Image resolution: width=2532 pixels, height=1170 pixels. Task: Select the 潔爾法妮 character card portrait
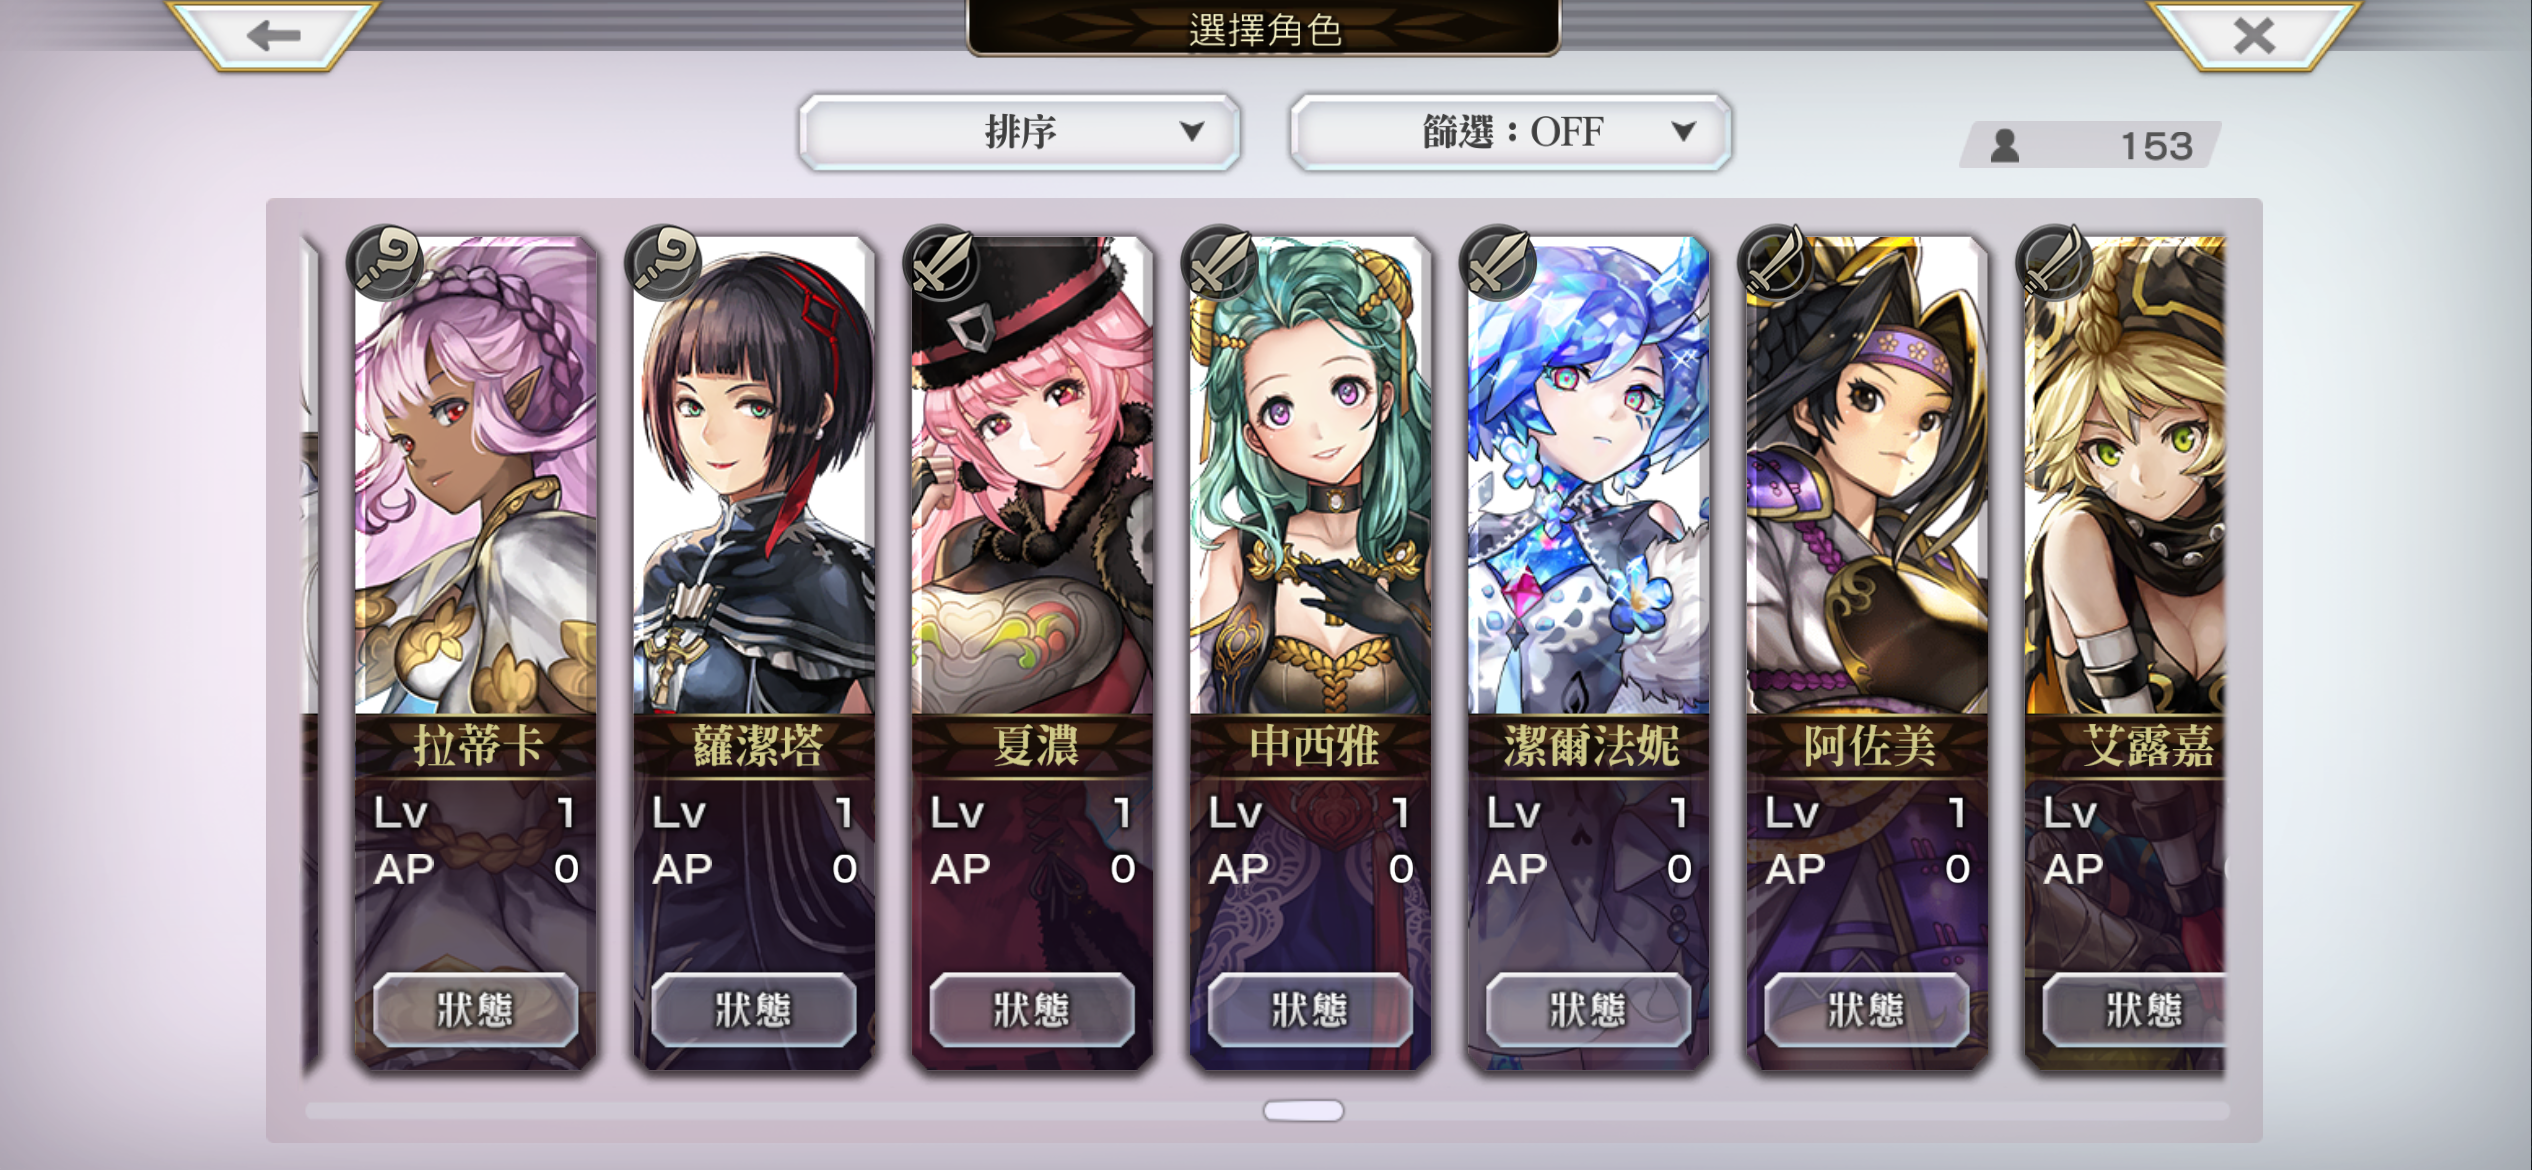coord(1588,475)
